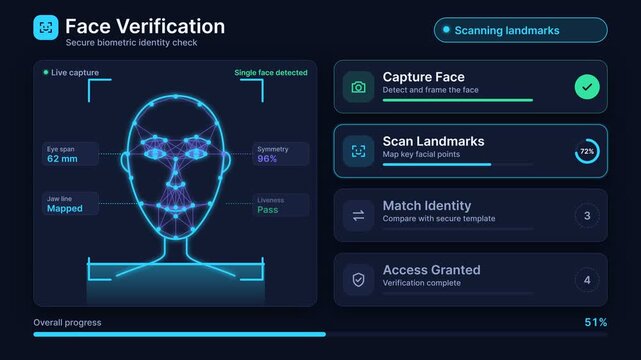The image size is (641, 360).
Task: Open the Capture Face step card title
Action: (424, 77)
